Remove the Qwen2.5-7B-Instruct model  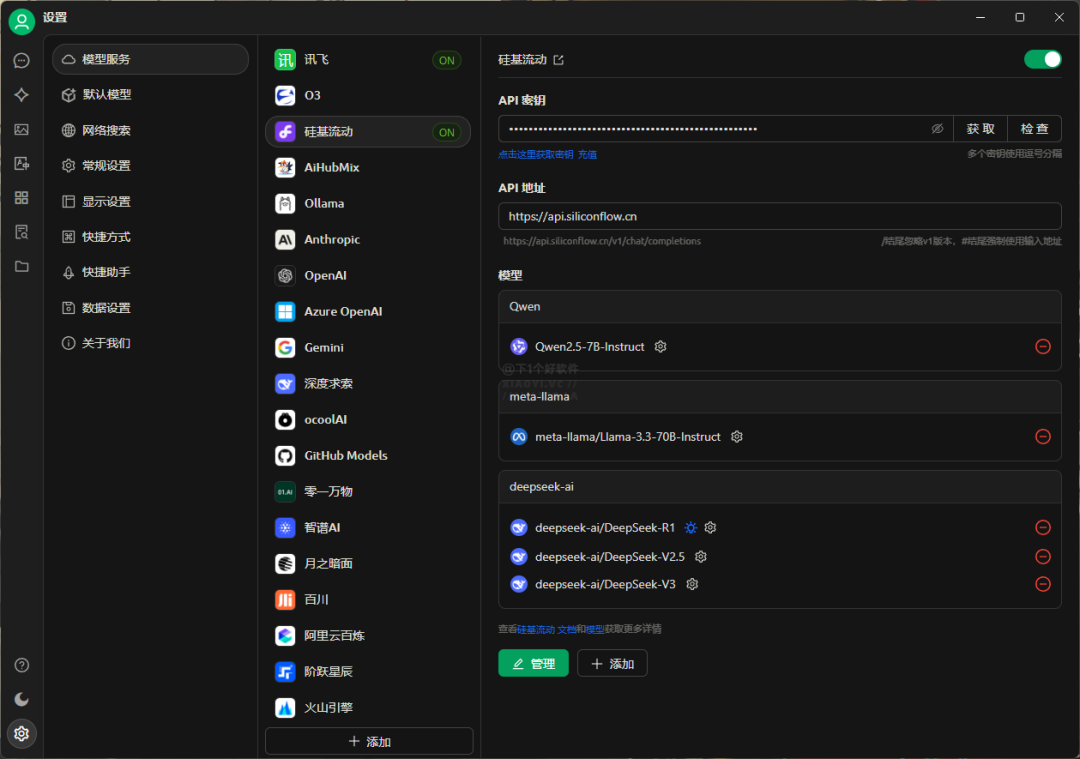tap(1043, 346)
